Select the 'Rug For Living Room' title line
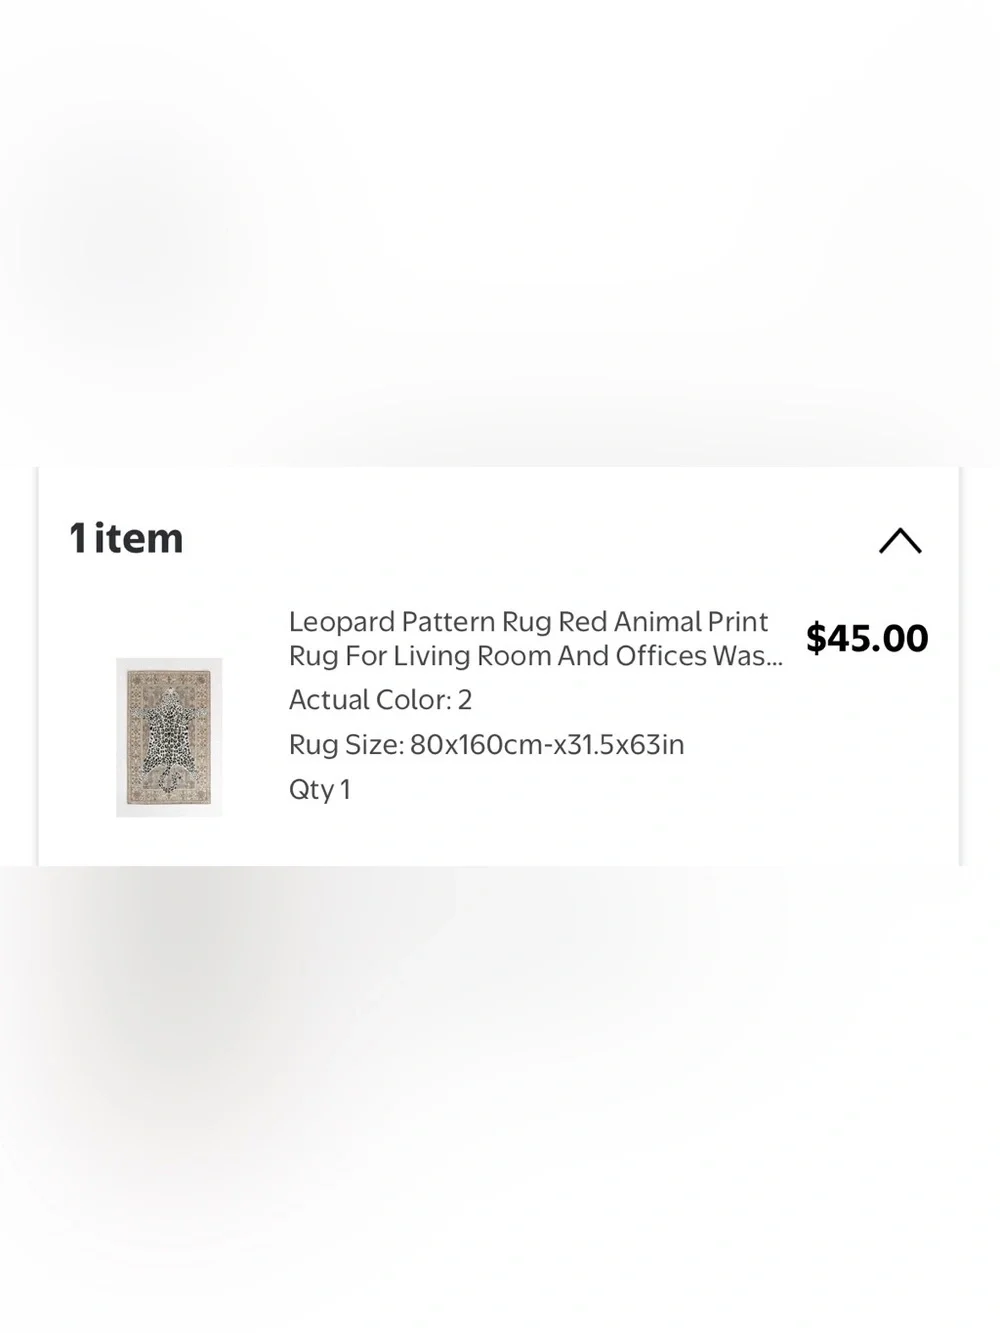The height and width of the screenshot is (1333, 1000). click(x=434, y=656)
